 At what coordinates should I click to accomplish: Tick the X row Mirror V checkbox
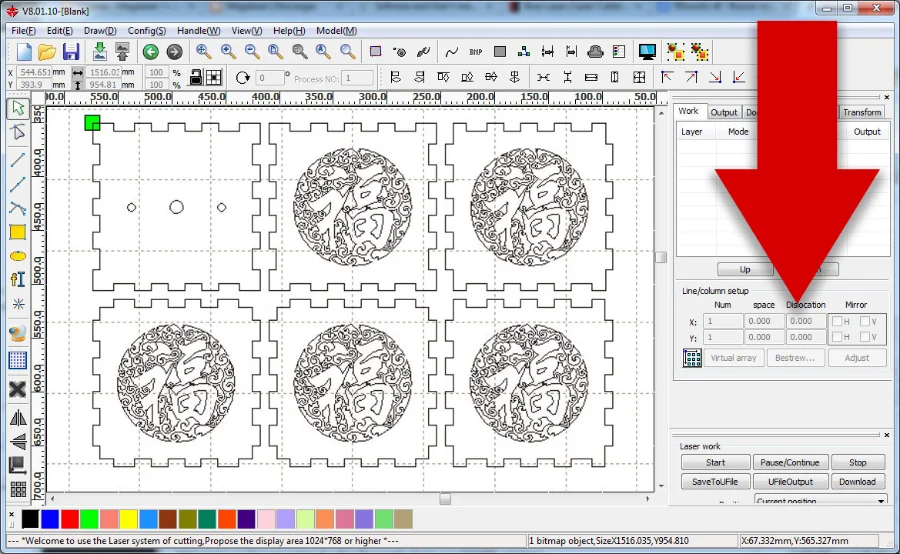pos(866,322)
